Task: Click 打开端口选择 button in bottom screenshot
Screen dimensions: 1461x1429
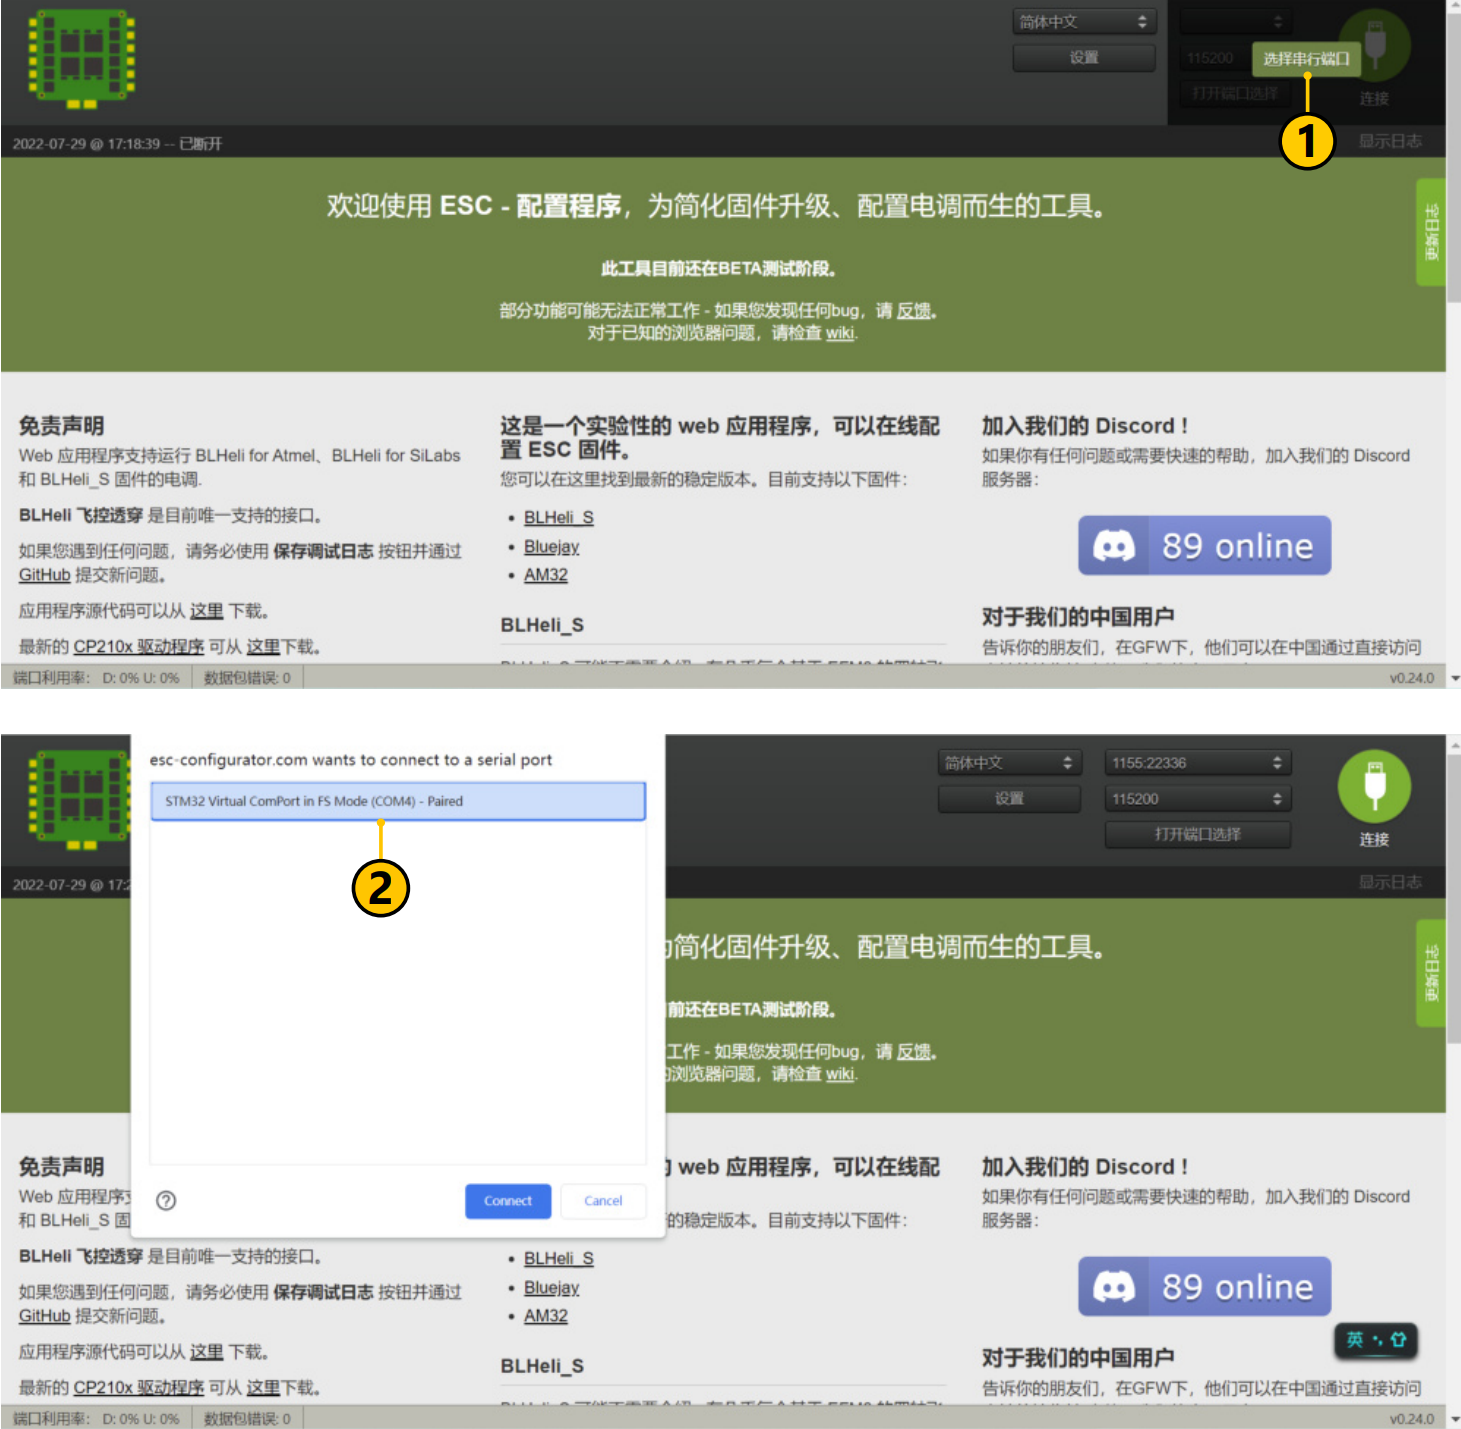Action: tap(1198, 834)
